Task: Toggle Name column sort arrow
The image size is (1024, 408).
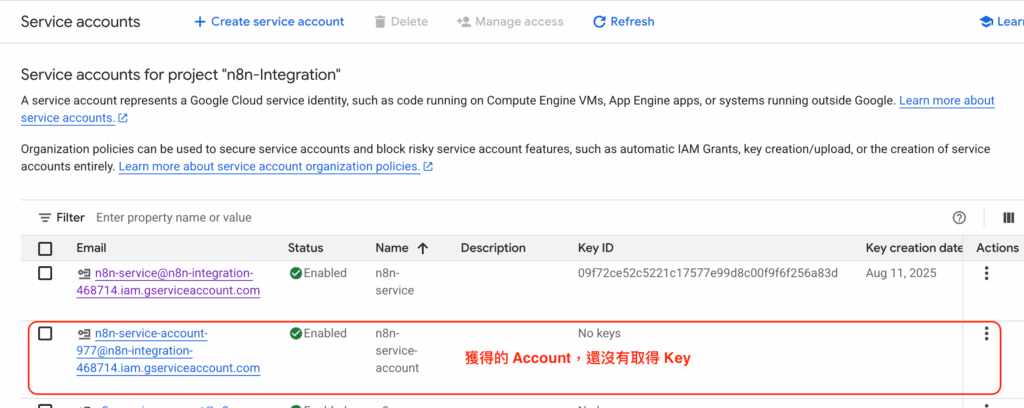Action: [423, 248]
